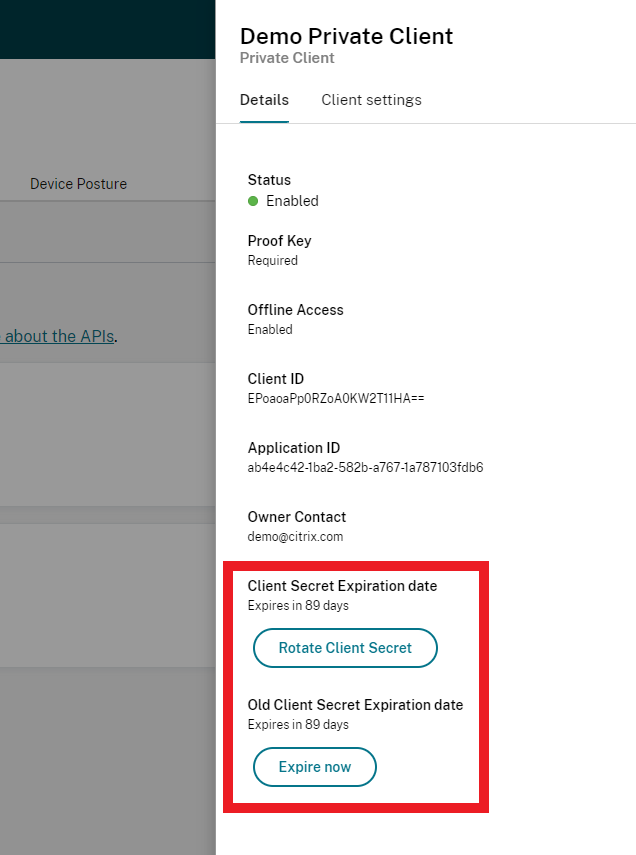Click the Private Client subtitle text

(x=287, y=58)
